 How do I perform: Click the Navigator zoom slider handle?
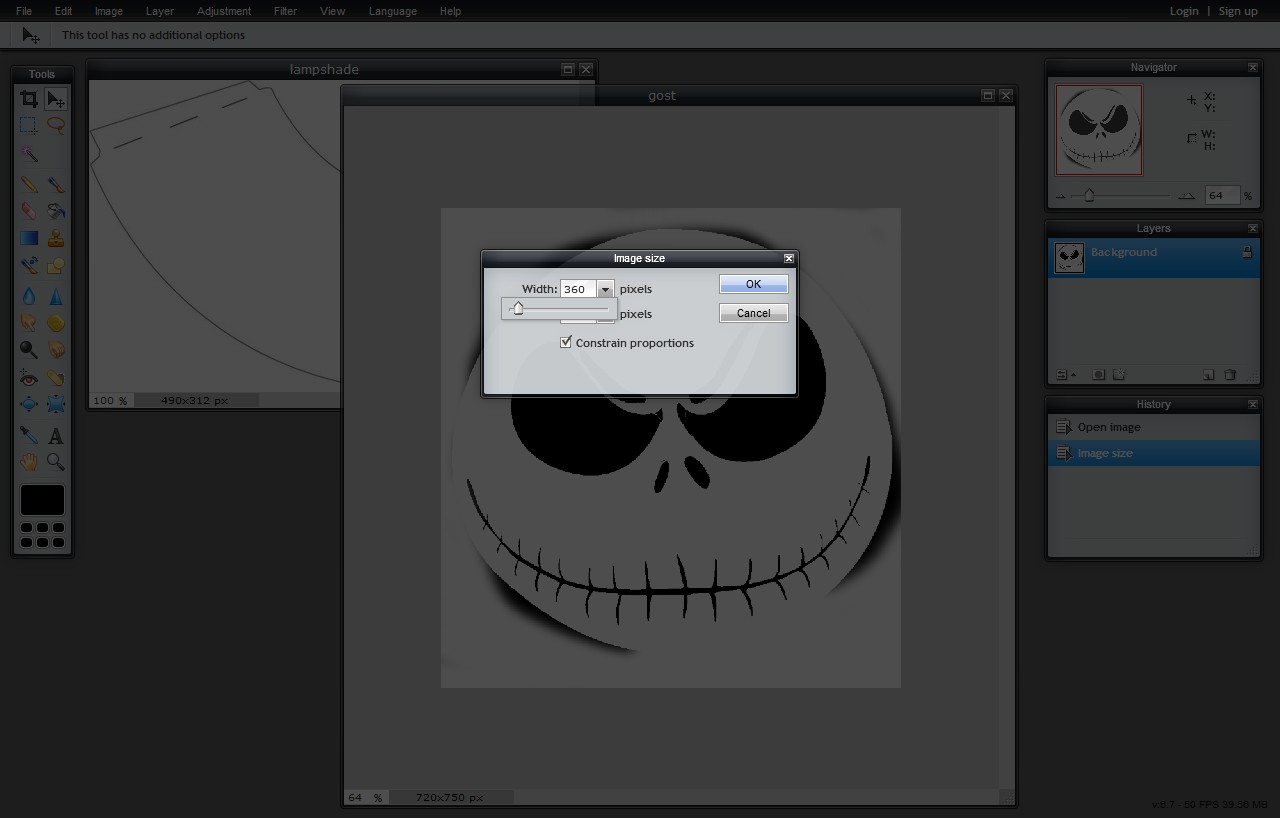click(x=1089, y=196)
